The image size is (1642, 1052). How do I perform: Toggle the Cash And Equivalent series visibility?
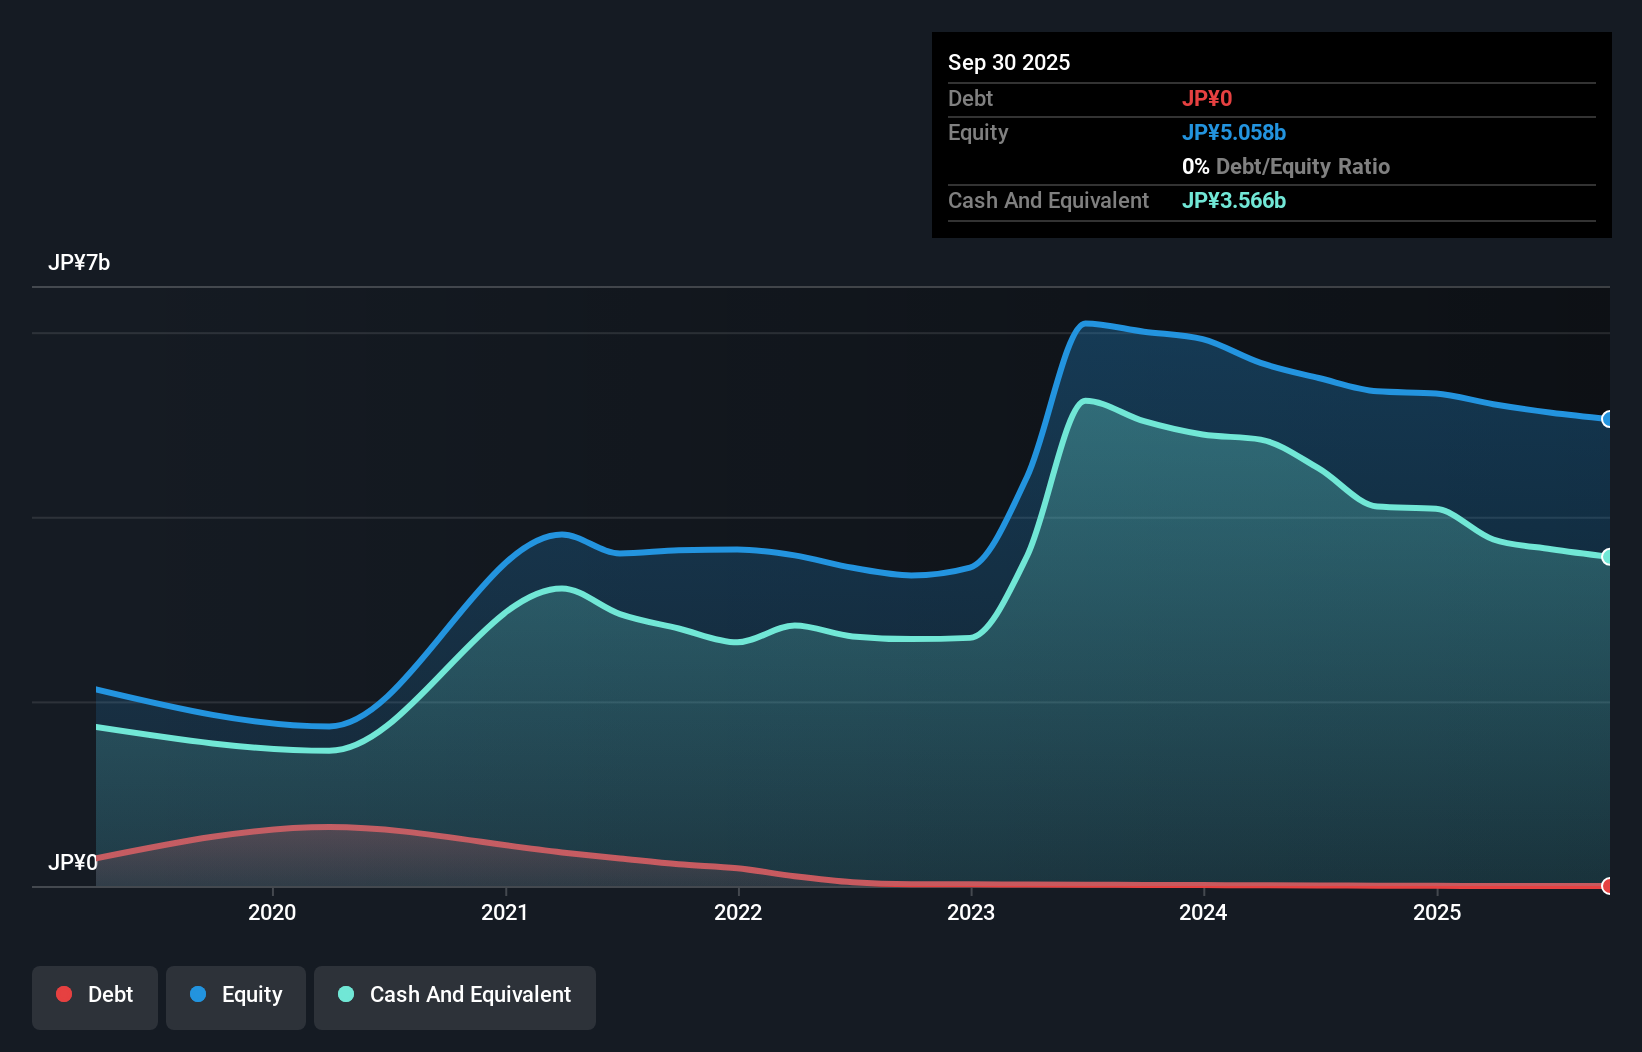pyautogui.click(x=454, y=996)
